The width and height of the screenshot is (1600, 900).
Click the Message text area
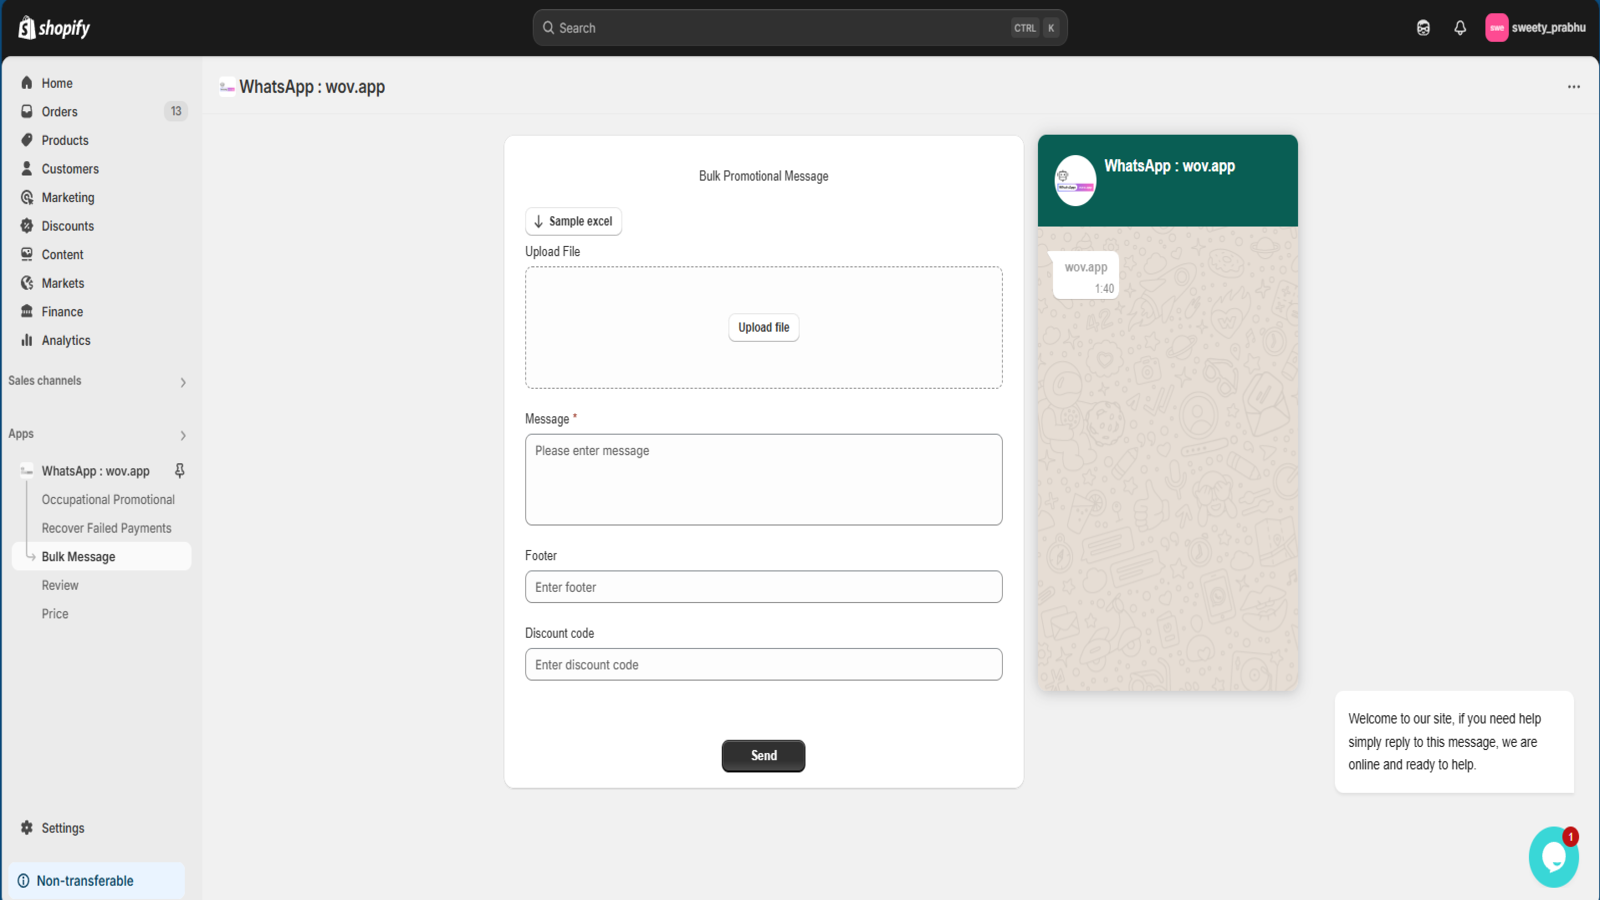coord(764,479)
